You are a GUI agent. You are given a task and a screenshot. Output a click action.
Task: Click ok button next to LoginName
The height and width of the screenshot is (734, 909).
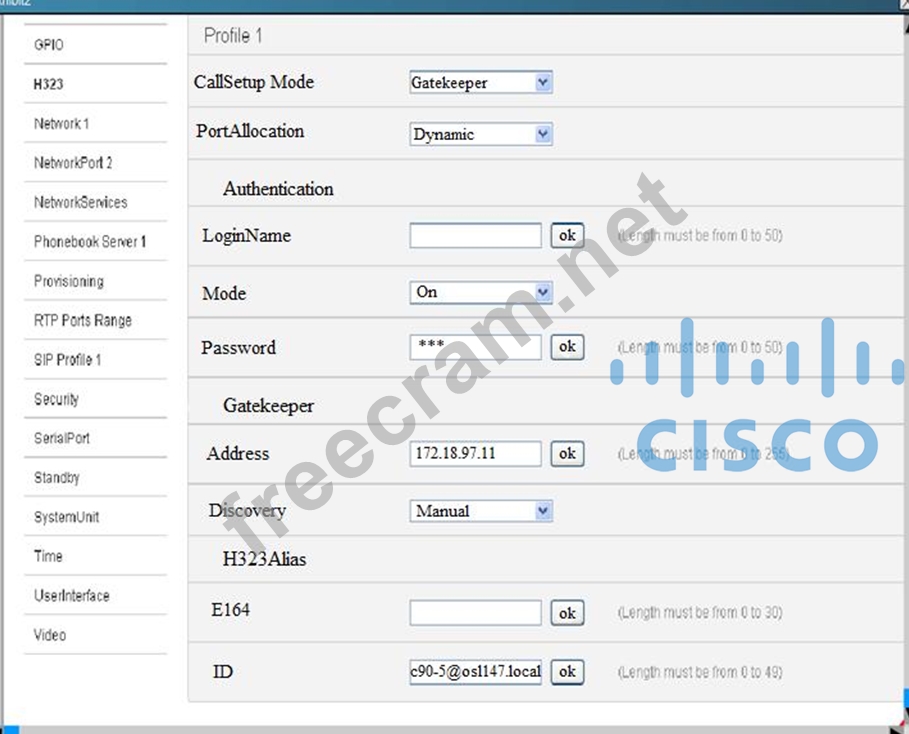[567, 236]
